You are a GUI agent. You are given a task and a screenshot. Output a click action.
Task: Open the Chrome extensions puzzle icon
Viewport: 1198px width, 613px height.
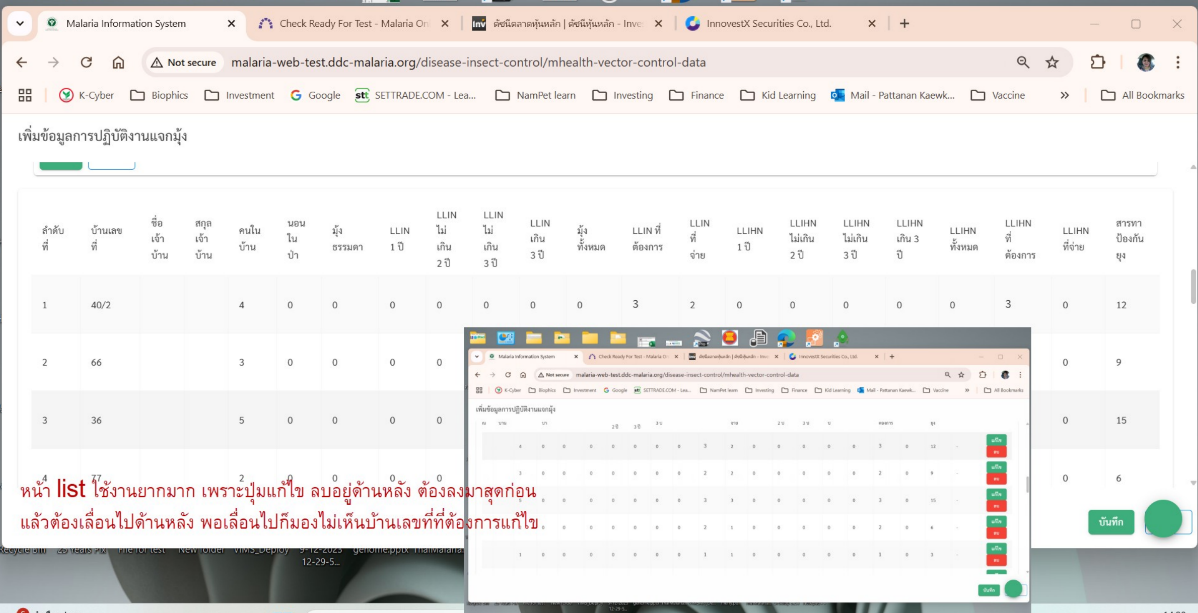pos(1098,62)
